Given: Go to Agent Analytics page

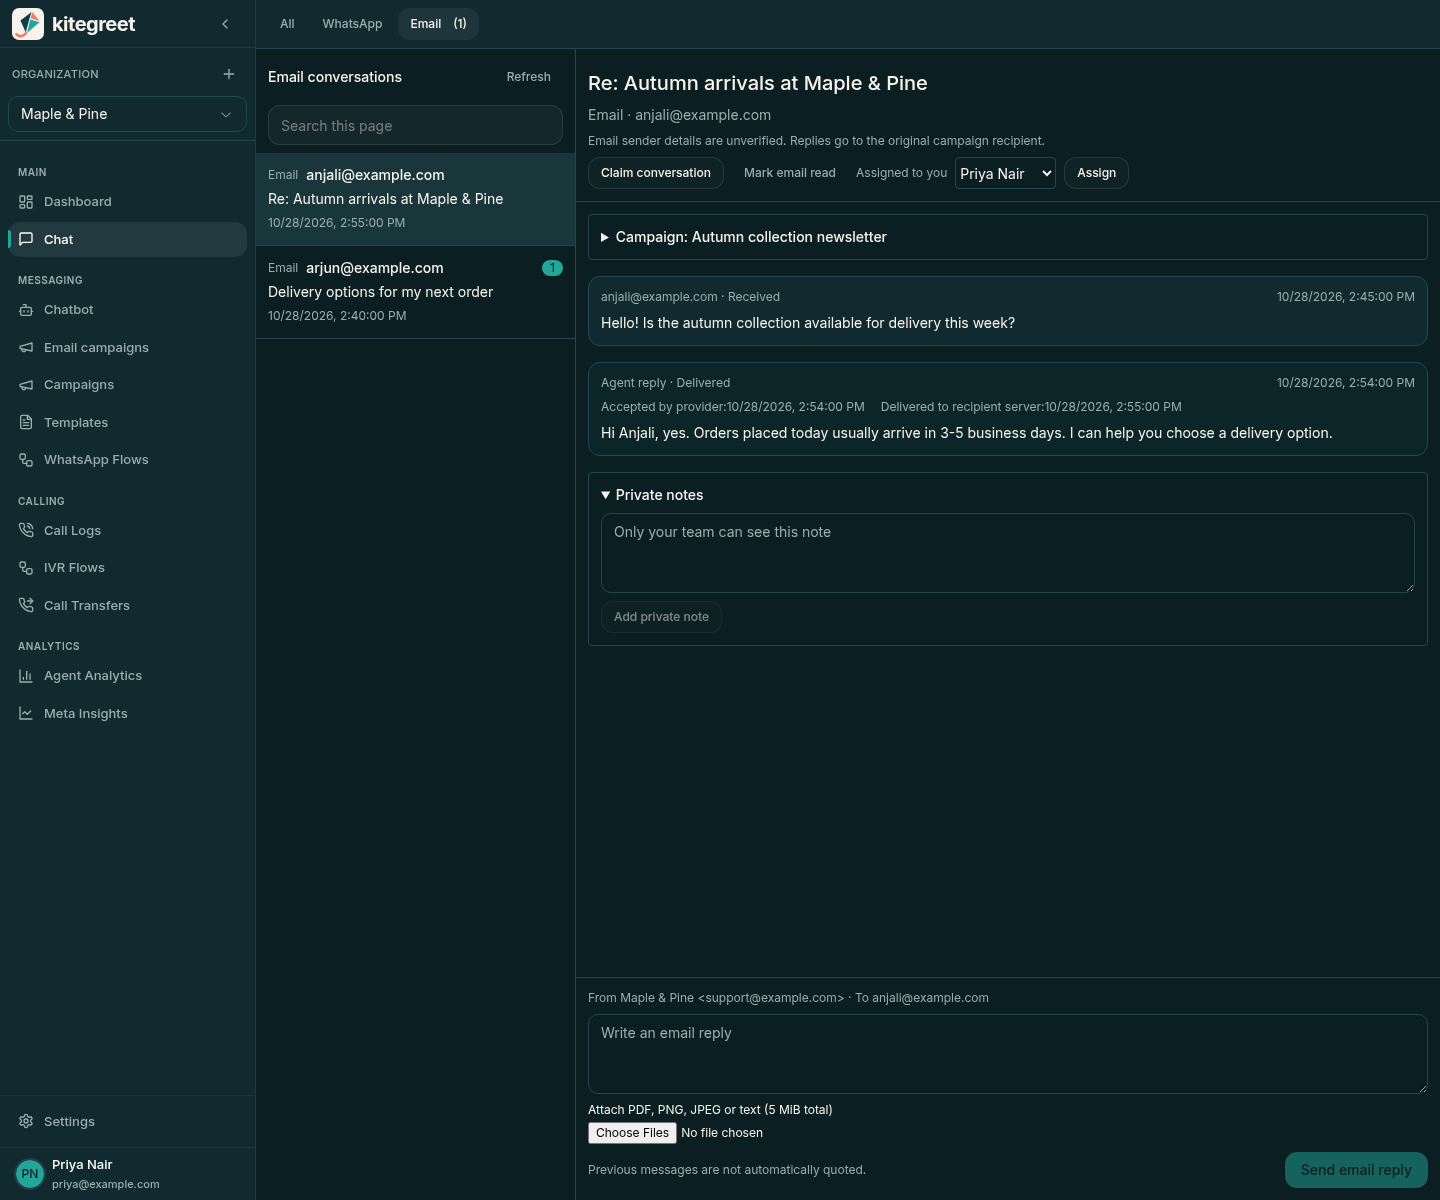Looking at the screenshot, I should click(x=127, y=676).
